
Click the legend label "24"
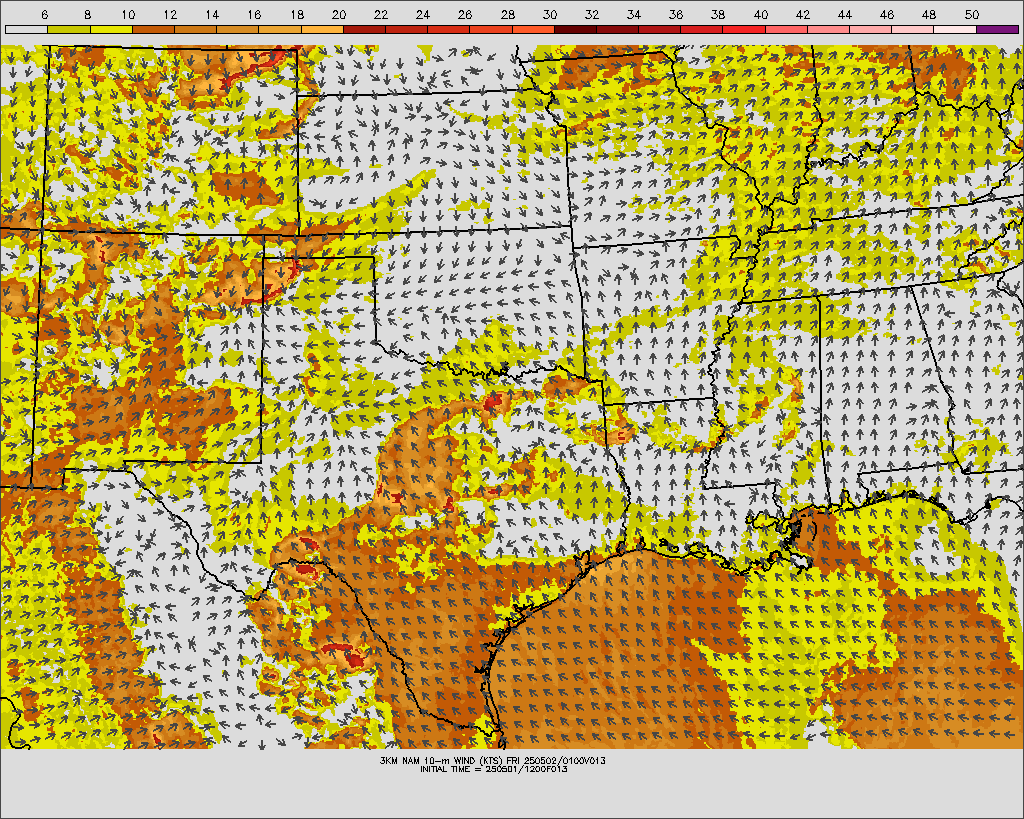pyautogui.click(x=423, y=14)
